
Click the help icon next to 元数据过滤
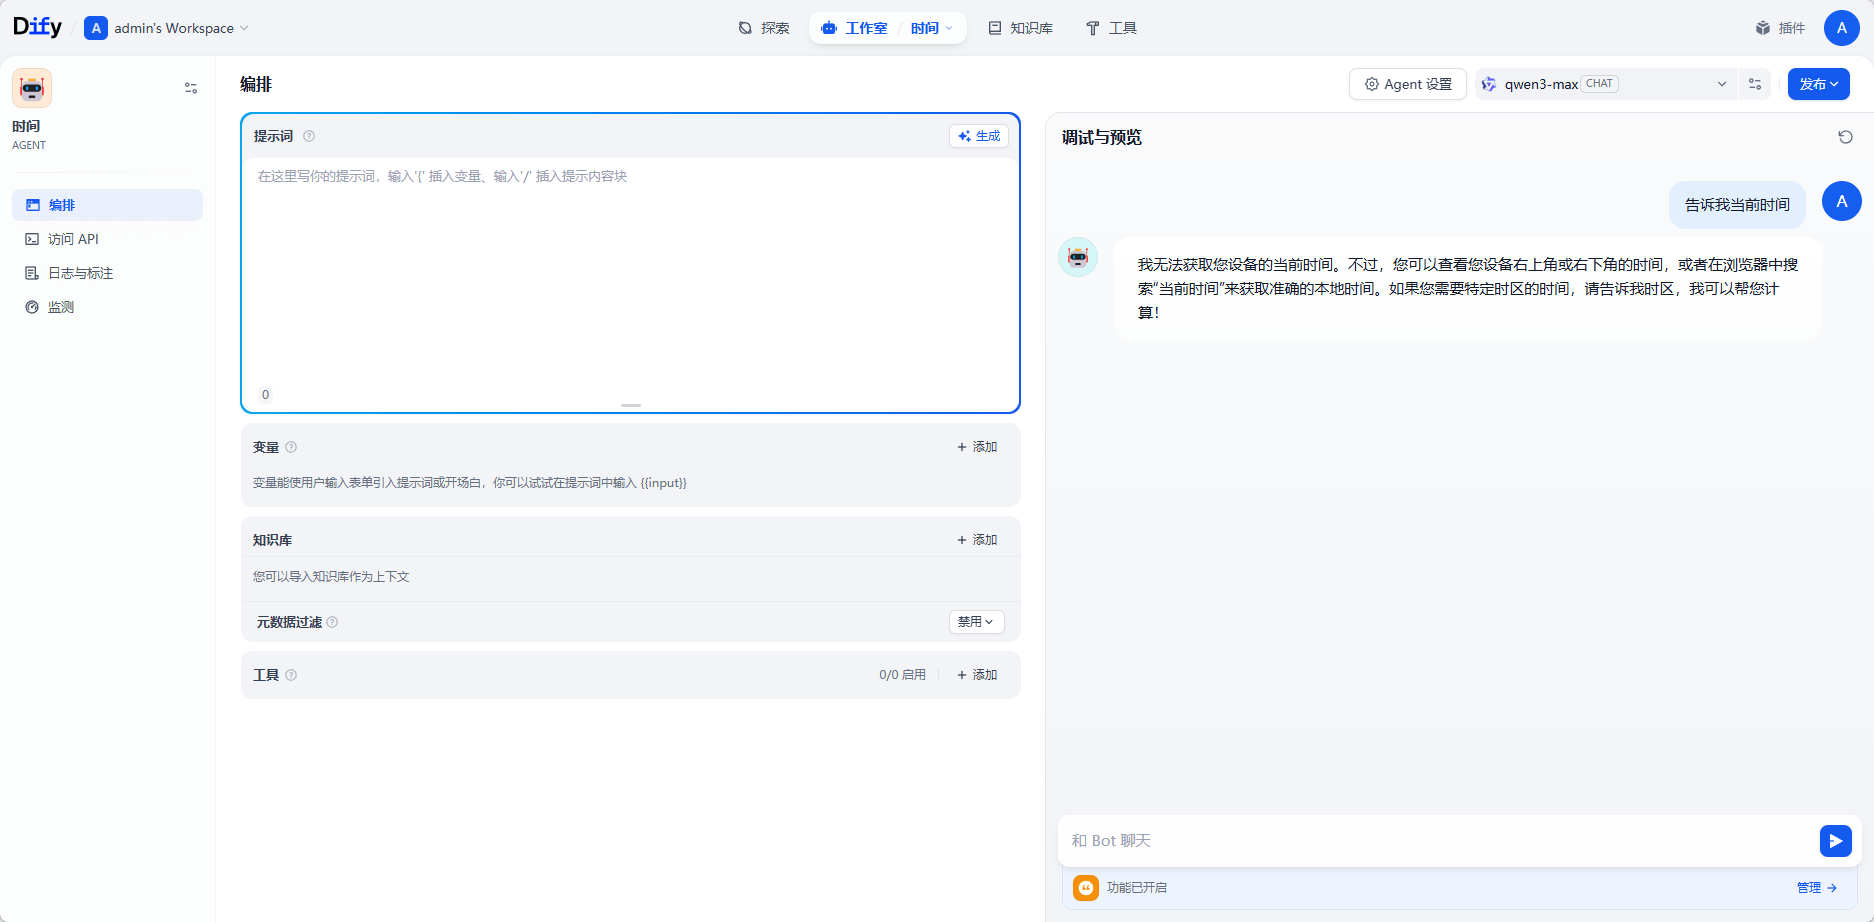332,622
